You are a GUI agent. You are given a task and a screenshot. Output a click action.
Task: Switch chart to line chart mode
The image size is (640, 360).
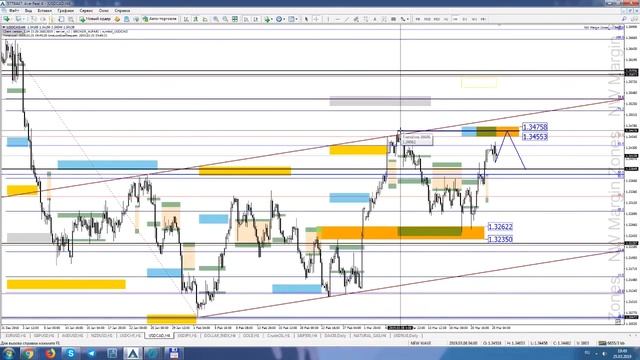click(x=205, y=19)
